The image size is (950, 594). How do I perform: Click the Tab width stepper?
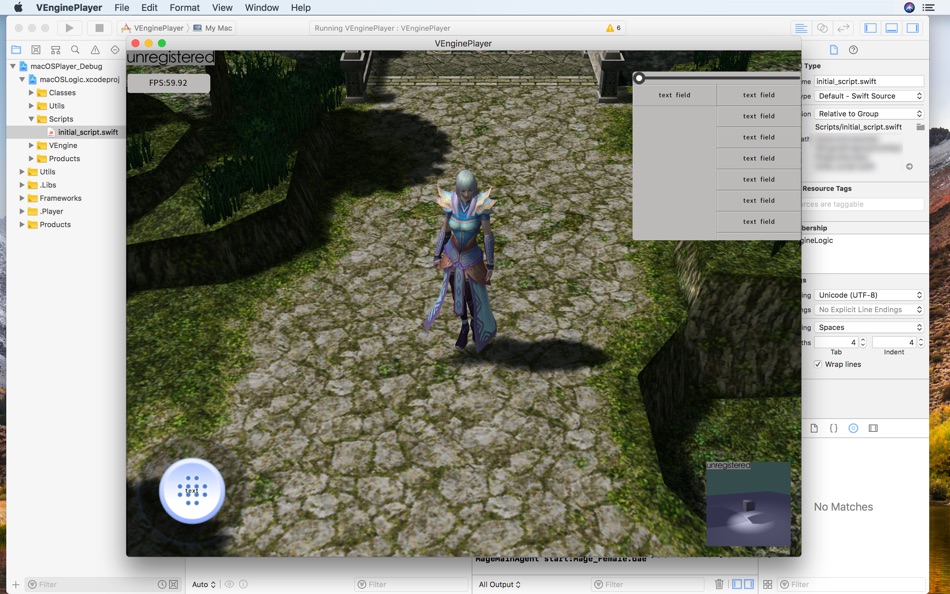pos(863,342)
